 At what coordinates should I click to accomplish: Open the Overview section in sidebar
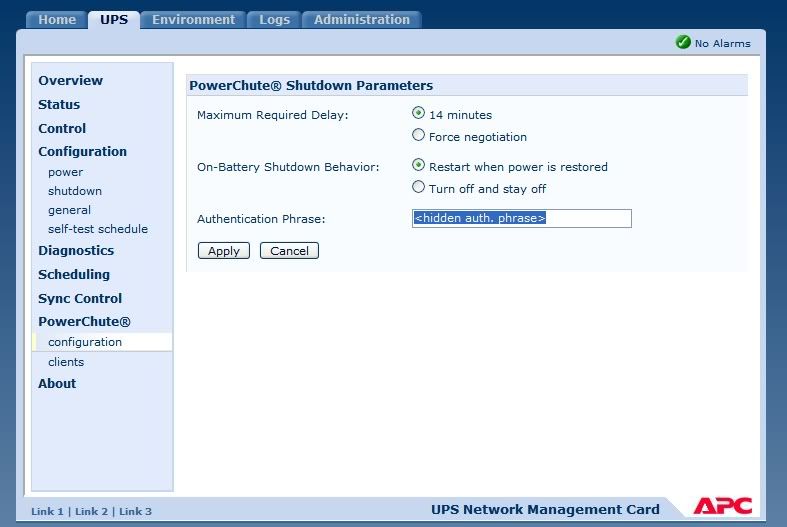pos(70,81)
